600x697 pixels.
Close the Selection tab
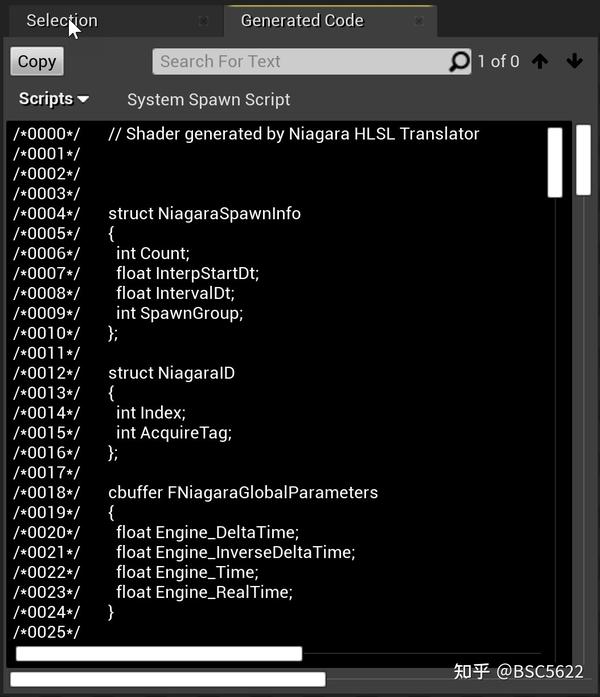tap(203, 21)
